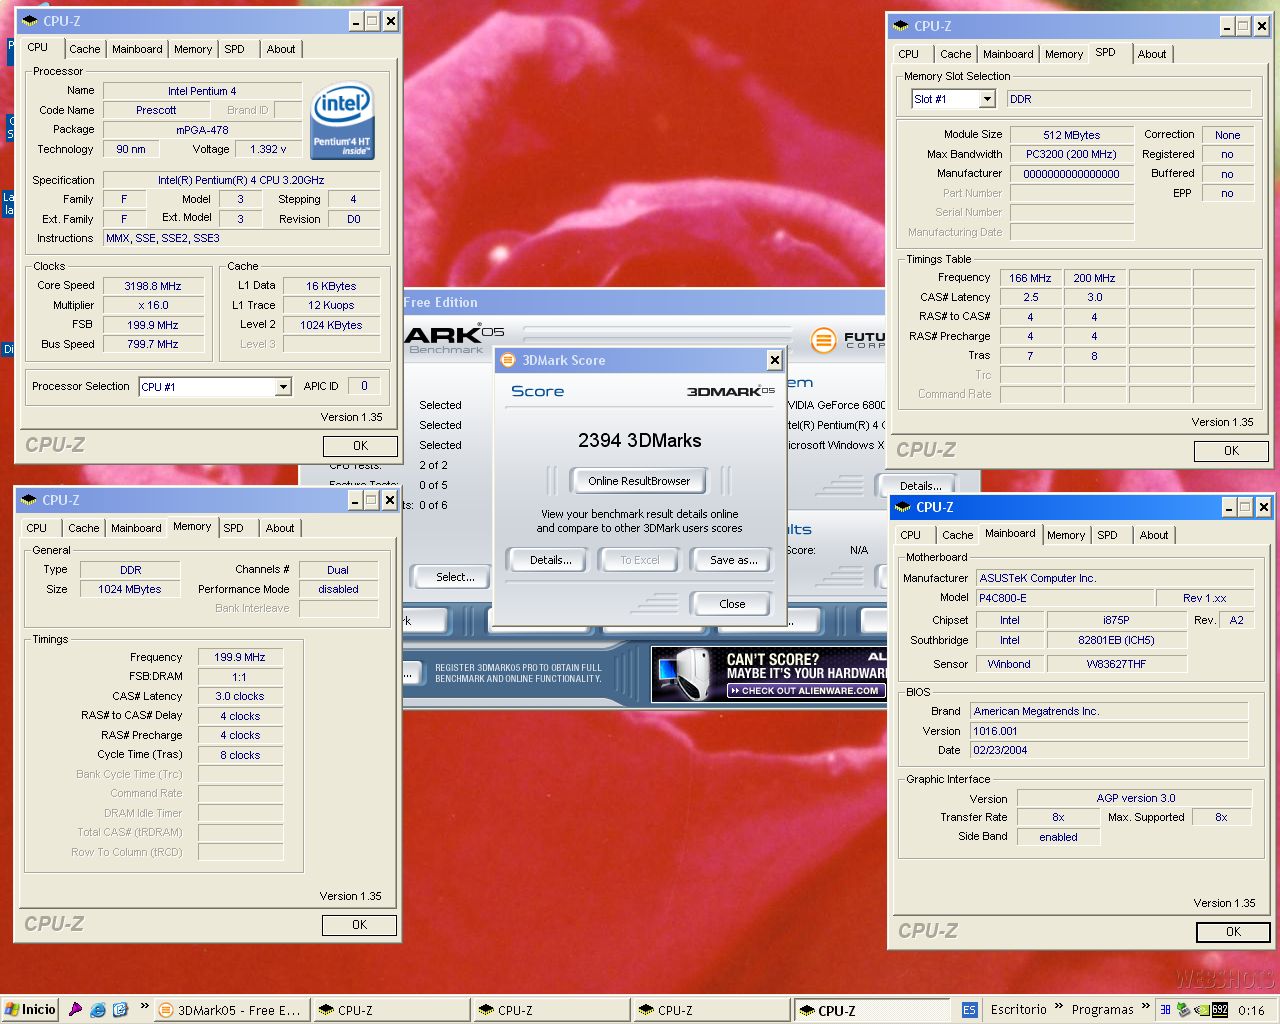Image resolution: width=1280 pixels, height=1024 pixels.
Task: Open Internet Explorer from Quick Launch
Action: pos(98,1010)
